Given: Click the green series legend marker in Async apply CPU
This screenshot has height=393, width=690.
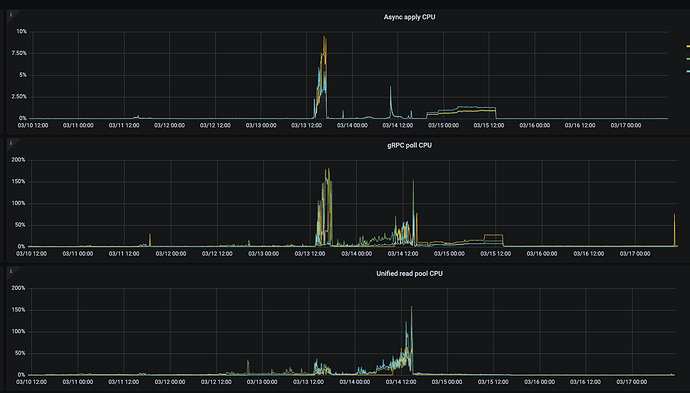Looking at the screenshot, I should 688,59.
